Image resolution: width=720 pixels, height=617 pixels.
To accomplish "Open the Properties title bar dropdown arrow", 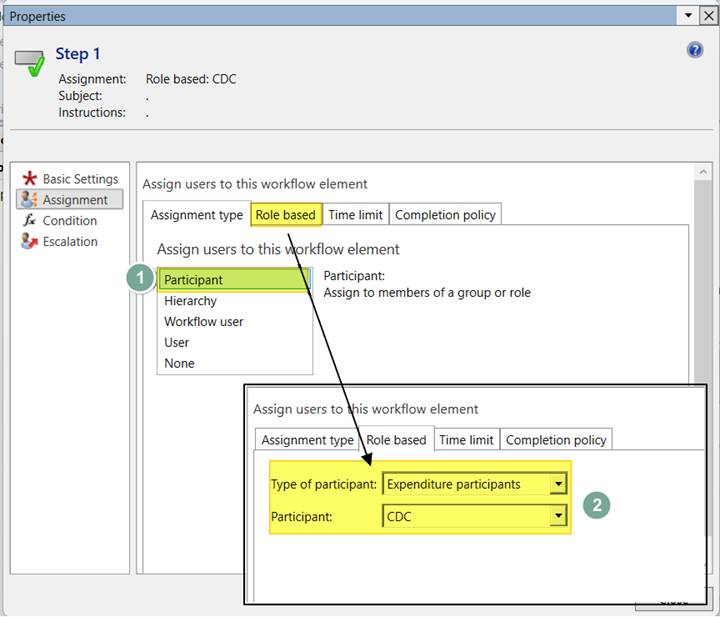I will [x=687, y=15].
